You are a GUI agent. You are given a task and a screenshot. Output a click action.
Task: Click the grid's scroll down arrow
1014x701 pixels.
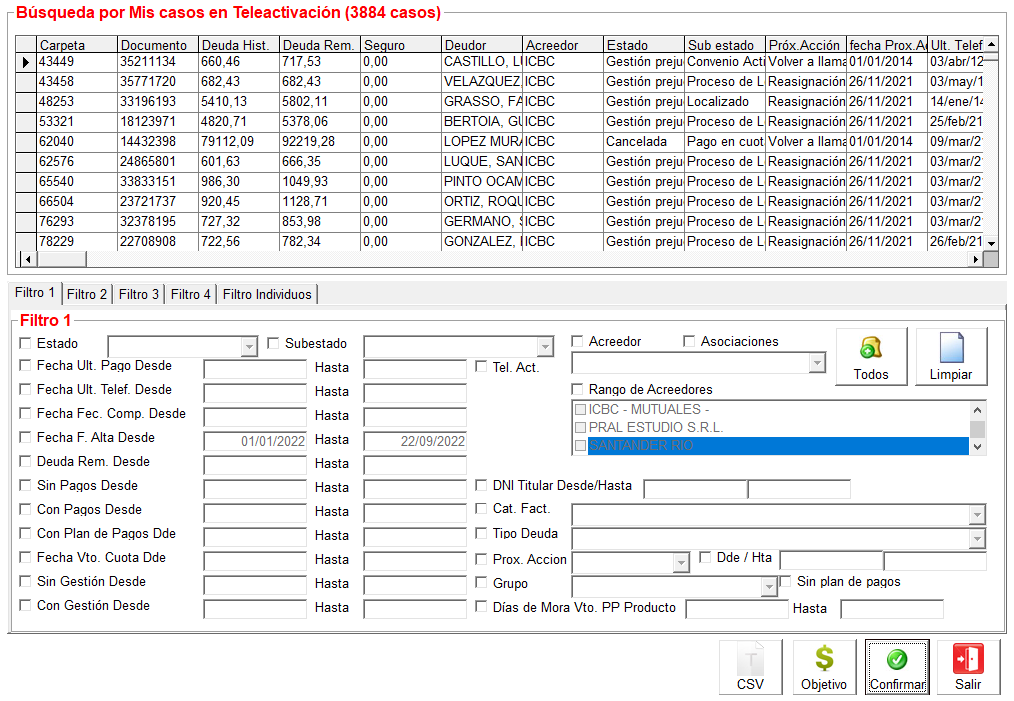point(991,243)
